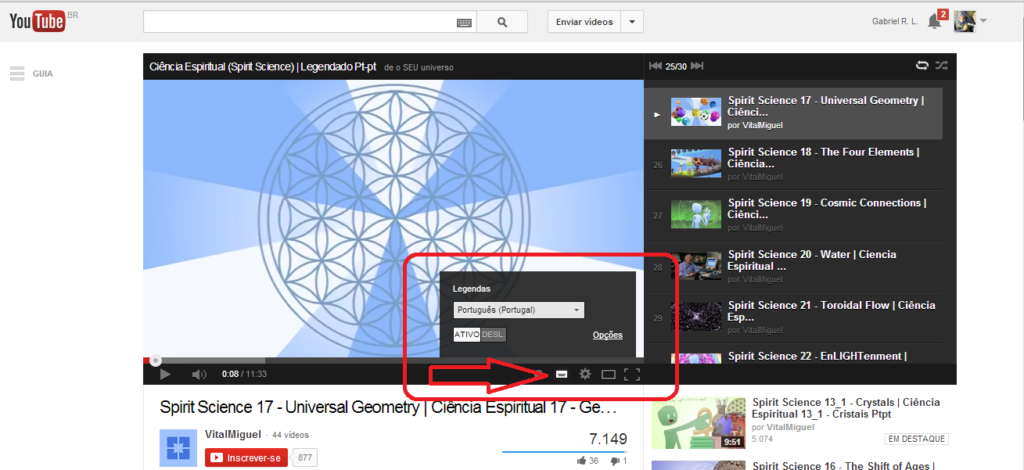Click the 25/30 playlist position counter
The height and width of the screenshot is (470, 1024).
676,67
